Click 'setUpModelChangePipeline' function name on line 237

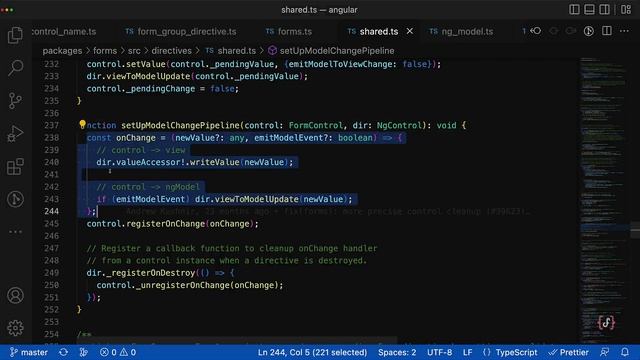180,125
